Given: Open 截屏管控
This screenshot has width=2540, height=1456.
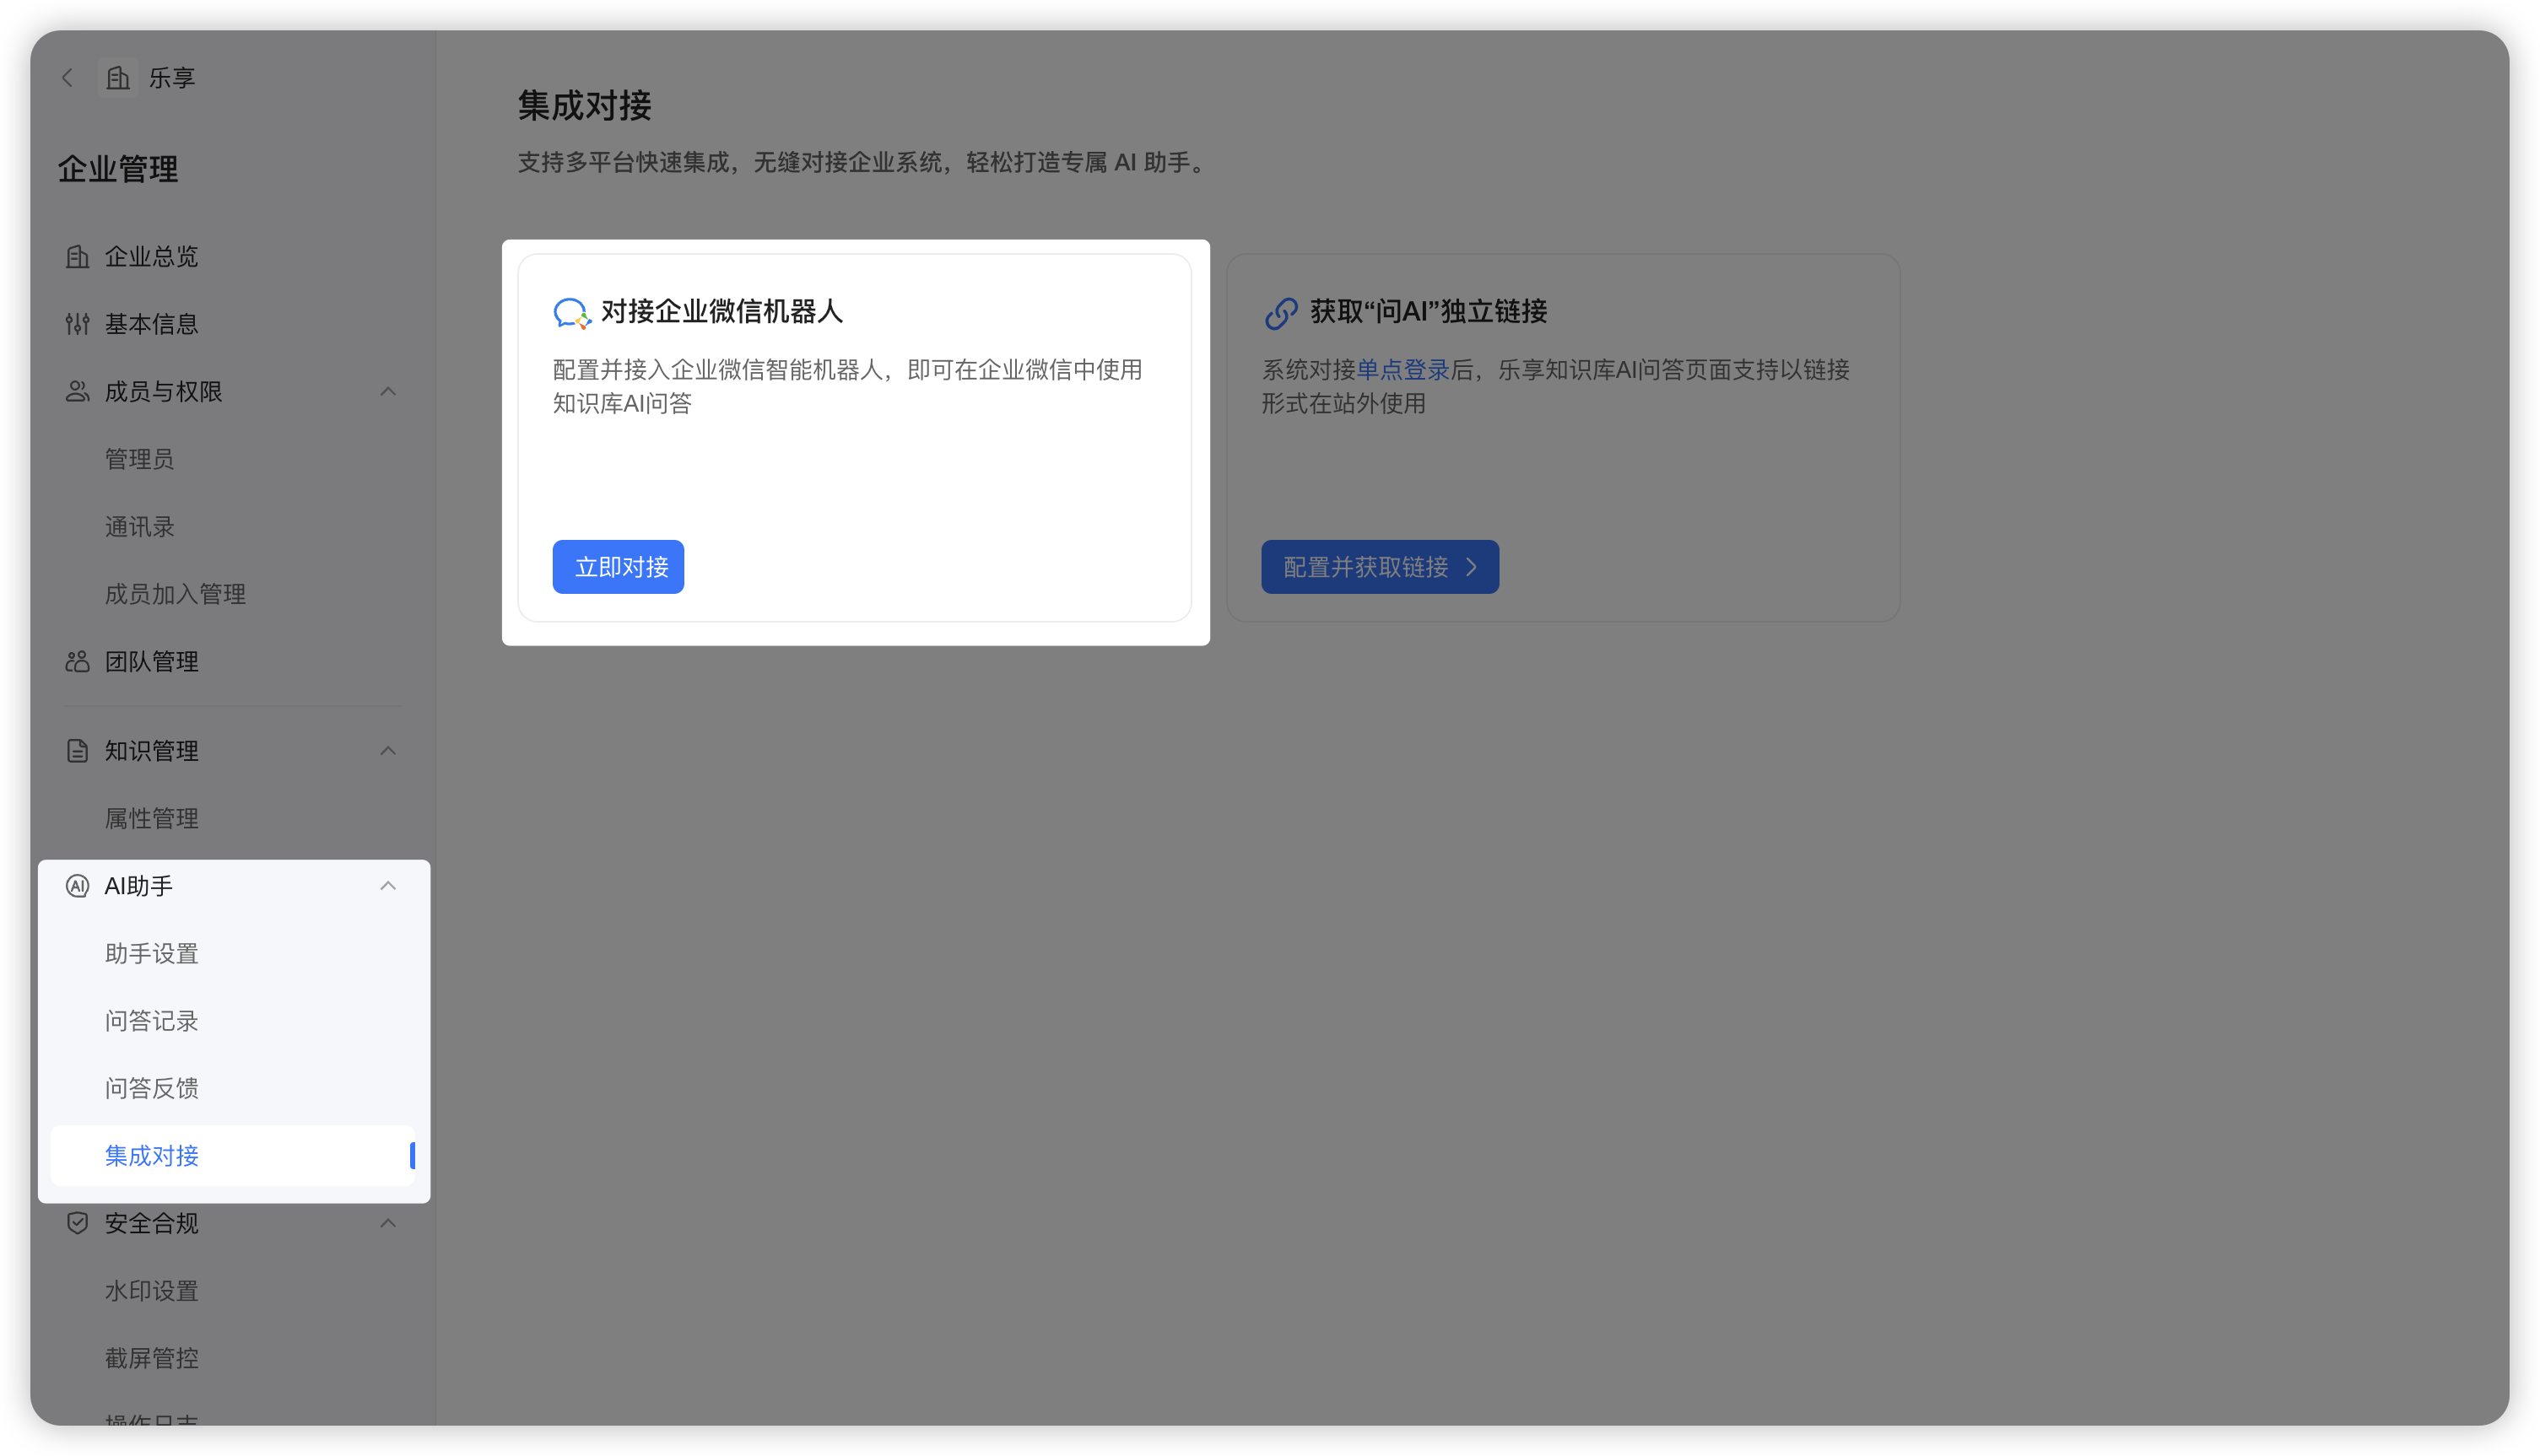Looking at the screenshot, I should tap(232, 1358).
